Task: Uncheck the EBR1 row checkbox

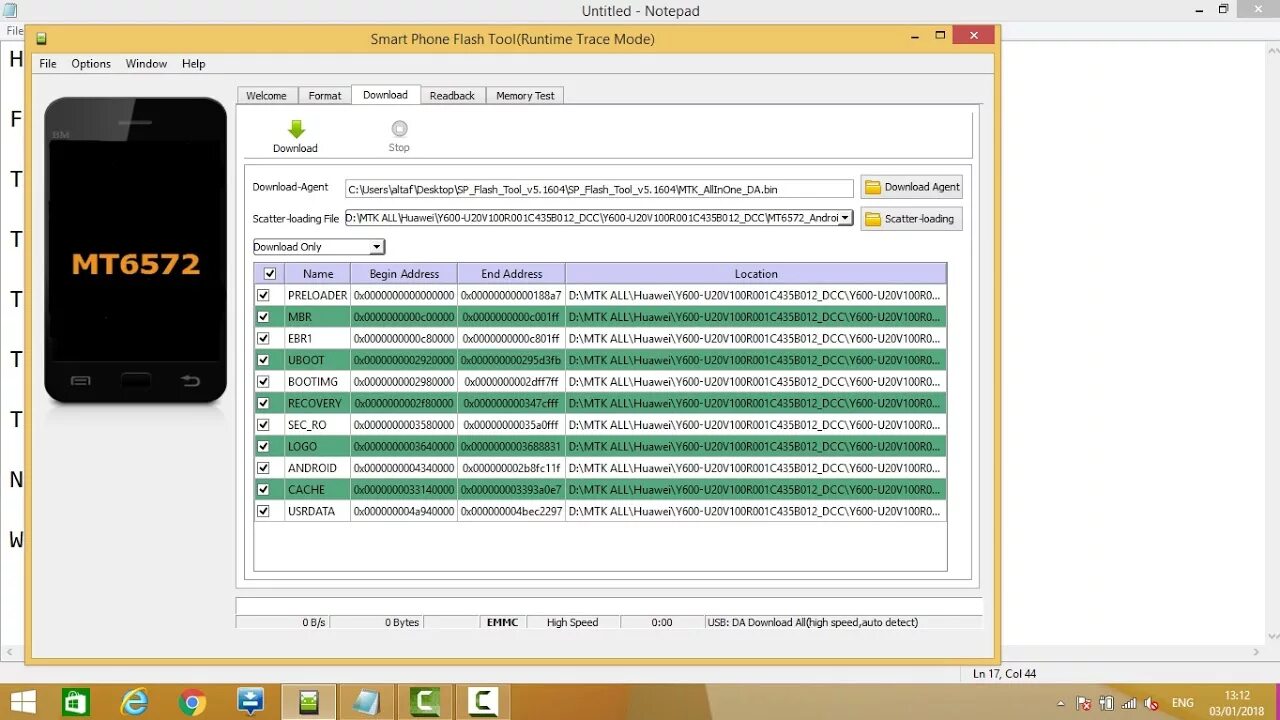Action: (x=263, y=338)
